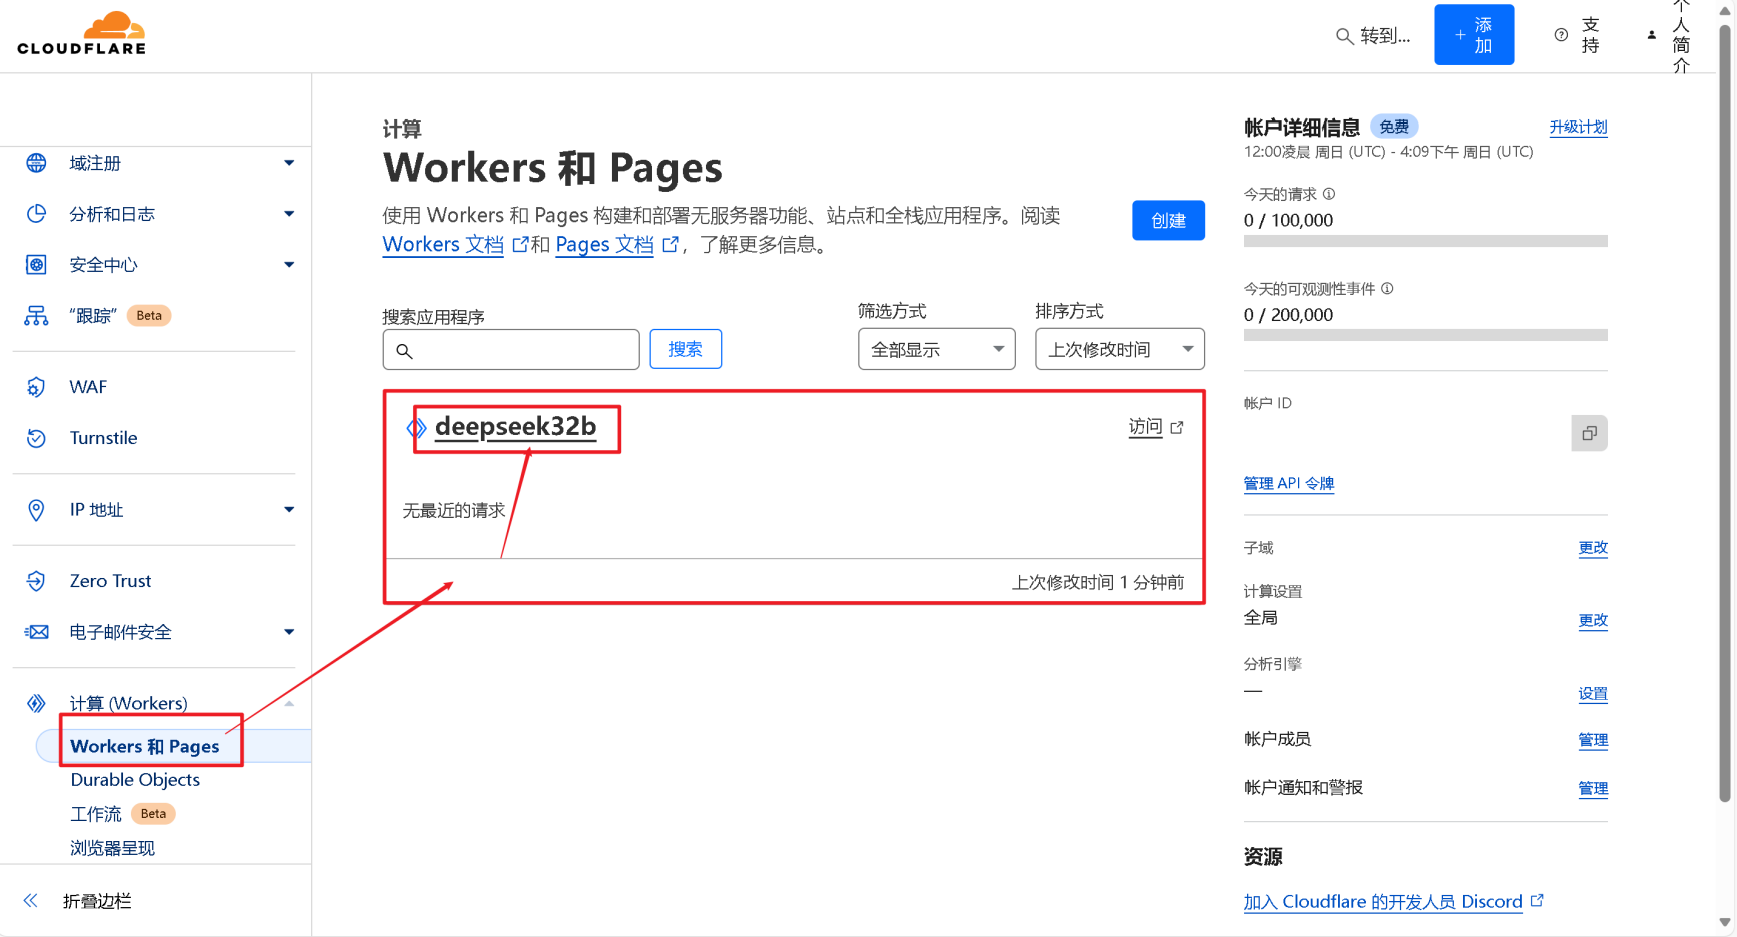Click the 升级计划 link

click(x=1578, y=127)
